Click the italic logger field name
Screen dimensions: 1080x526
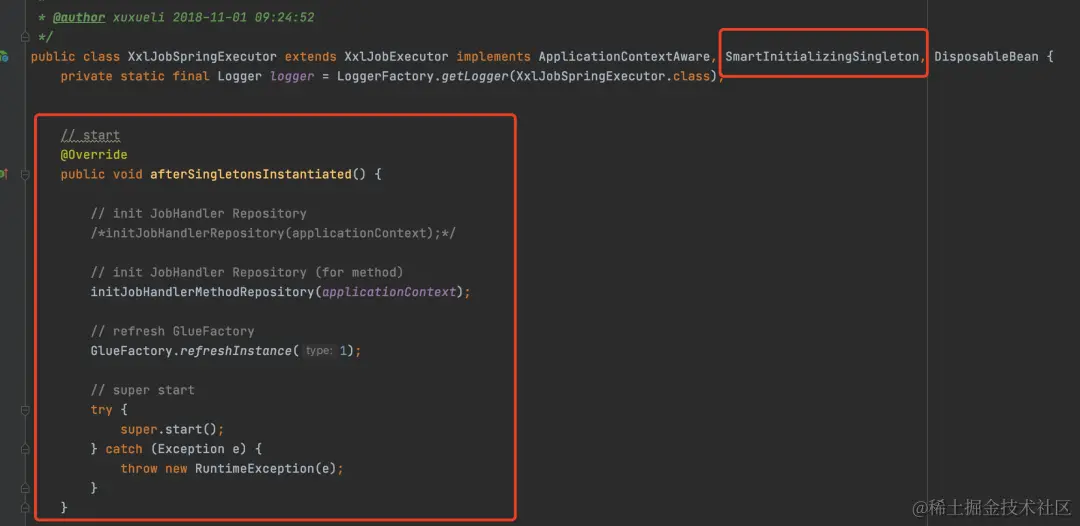click(x=292, y=76)
